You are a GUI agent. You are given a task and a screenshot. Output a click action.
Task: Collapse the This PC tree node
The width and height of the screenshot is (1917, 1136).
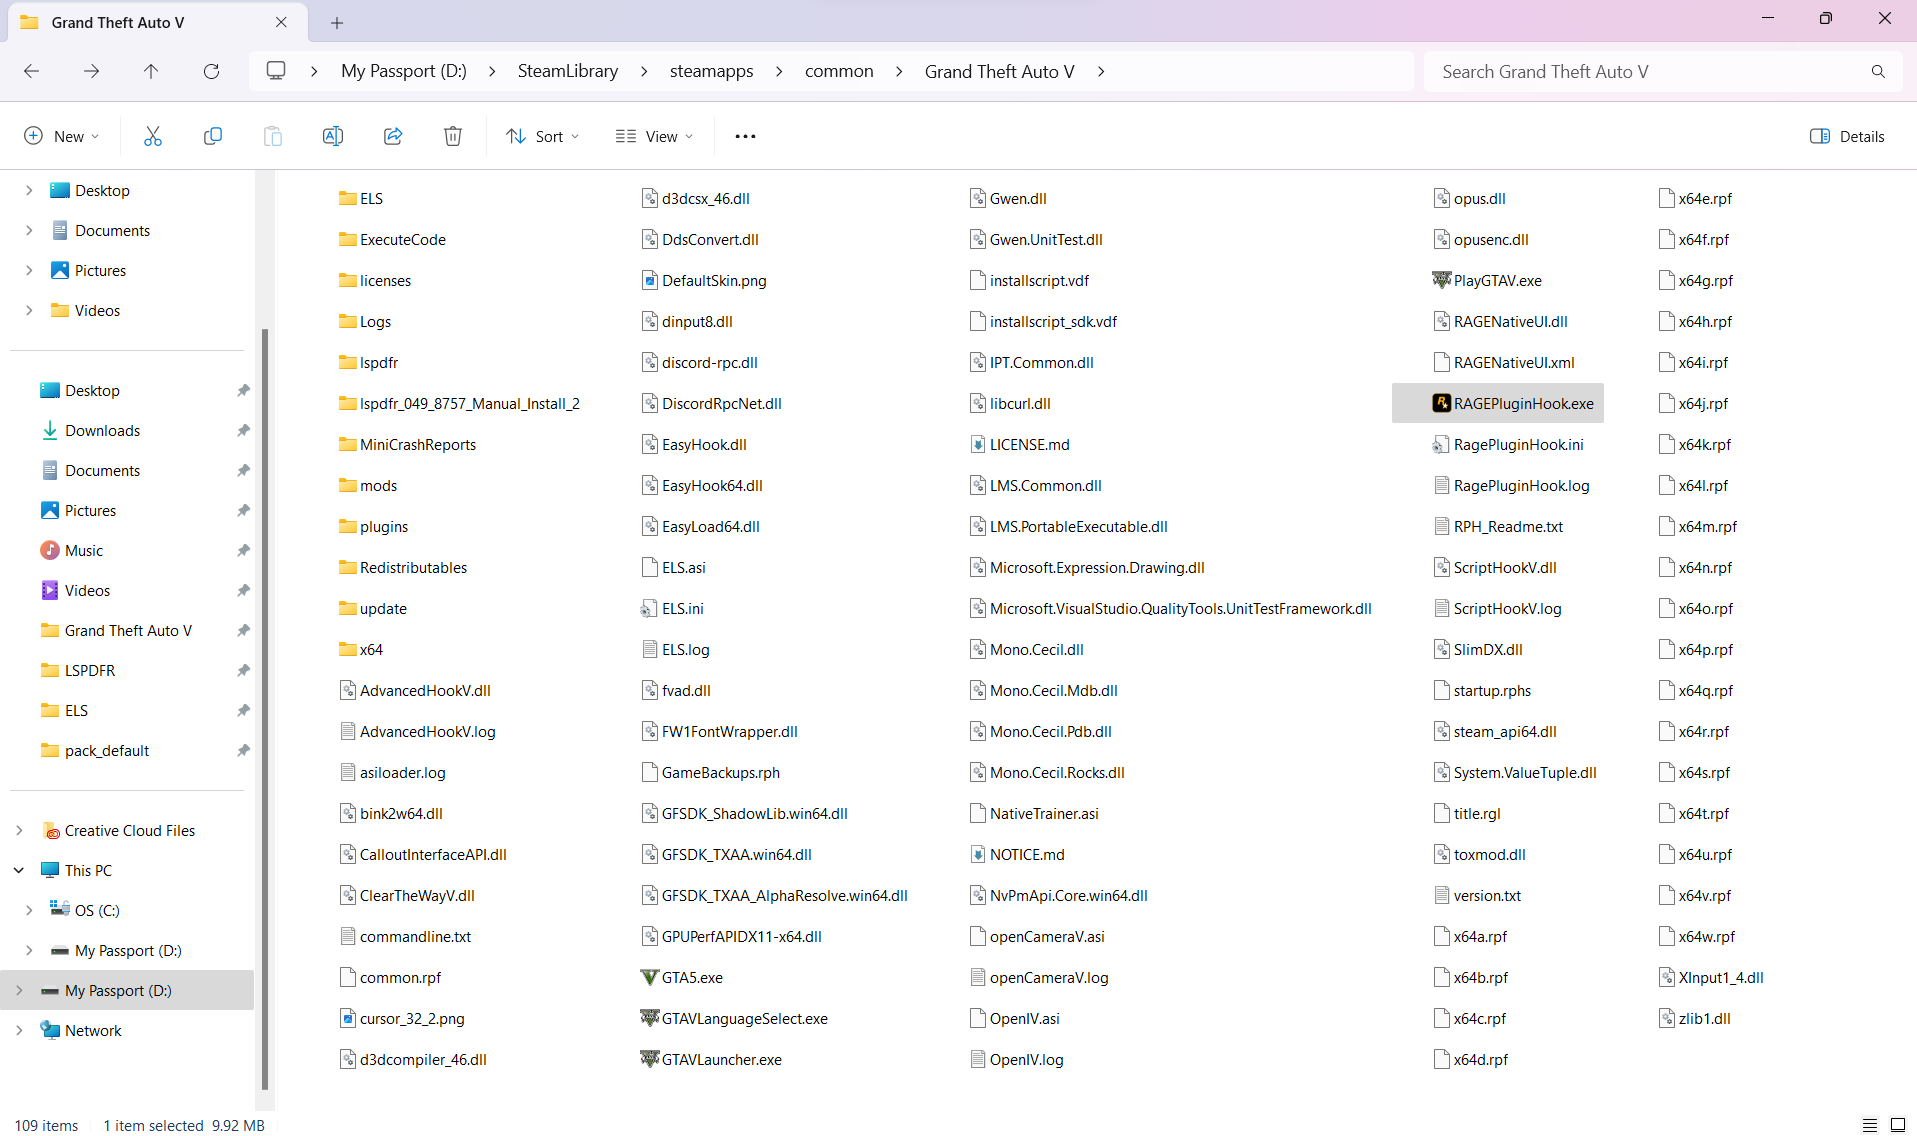pos(19,870)
